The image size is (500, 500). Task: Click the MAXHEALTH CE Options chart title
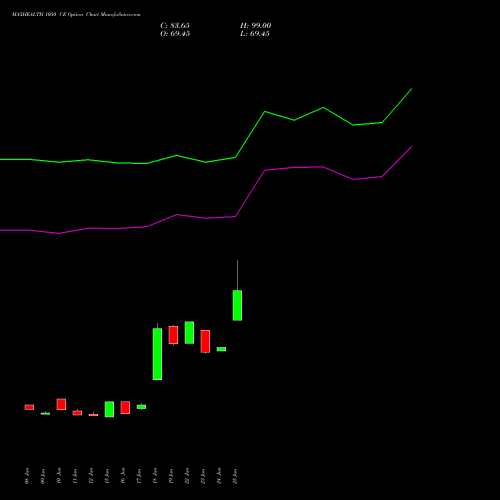[76, 14]
